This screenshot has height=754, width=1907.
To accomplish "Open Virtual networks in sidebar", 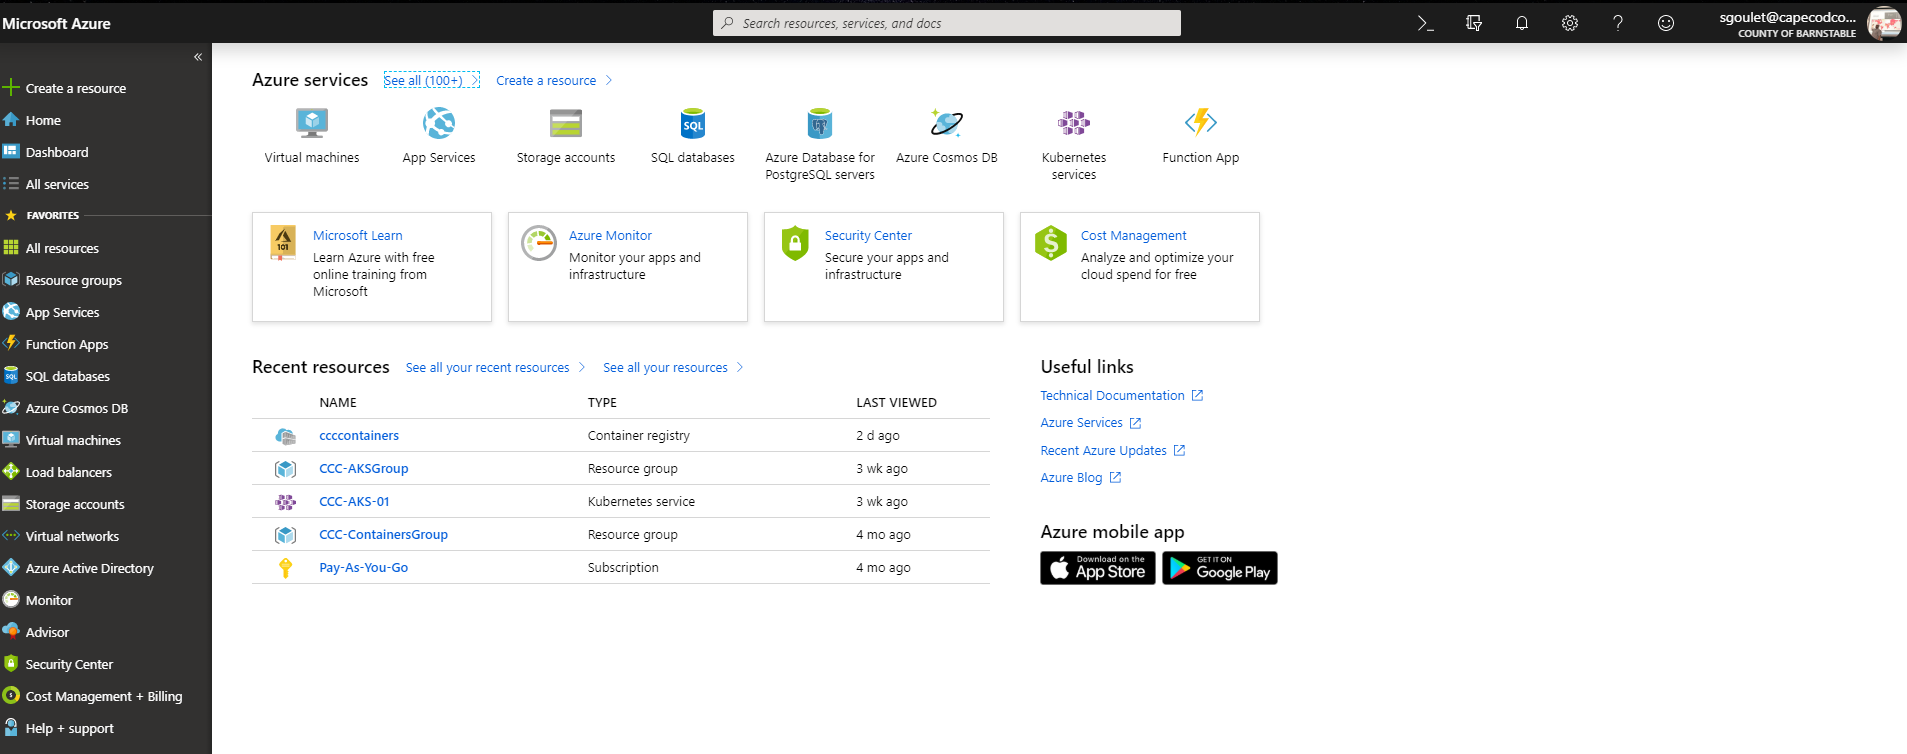I will pyautogui.click(x=72, y=536).
